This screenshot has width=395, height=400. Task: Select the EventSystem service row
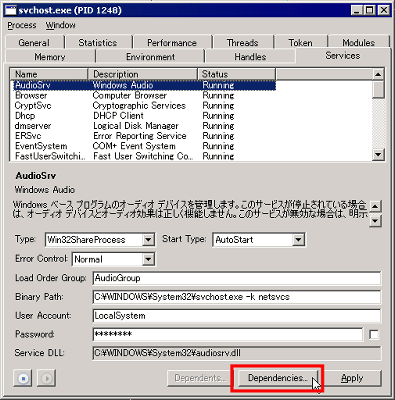tap(145, 146)
